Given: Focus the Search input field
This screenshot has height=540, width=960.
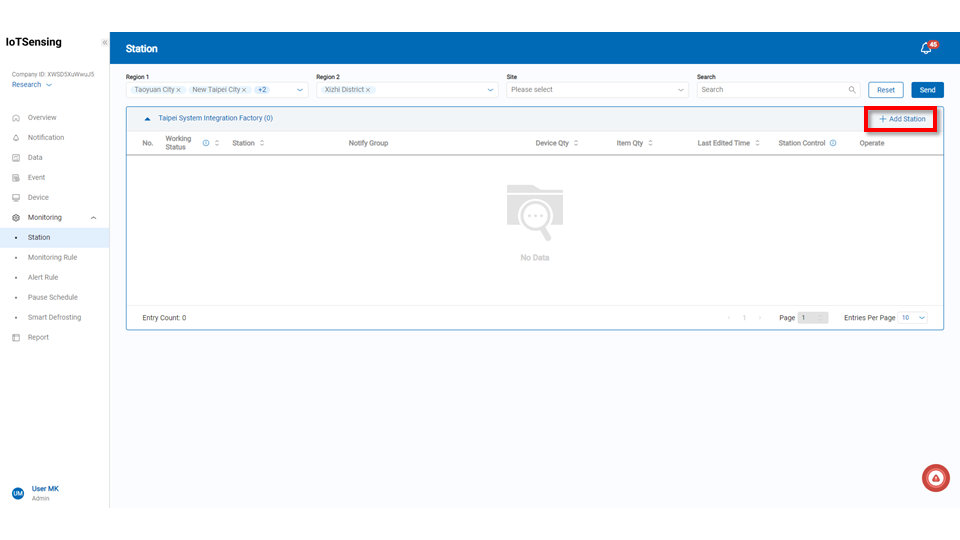Looking at the screenshot, I should coord(772,90).
